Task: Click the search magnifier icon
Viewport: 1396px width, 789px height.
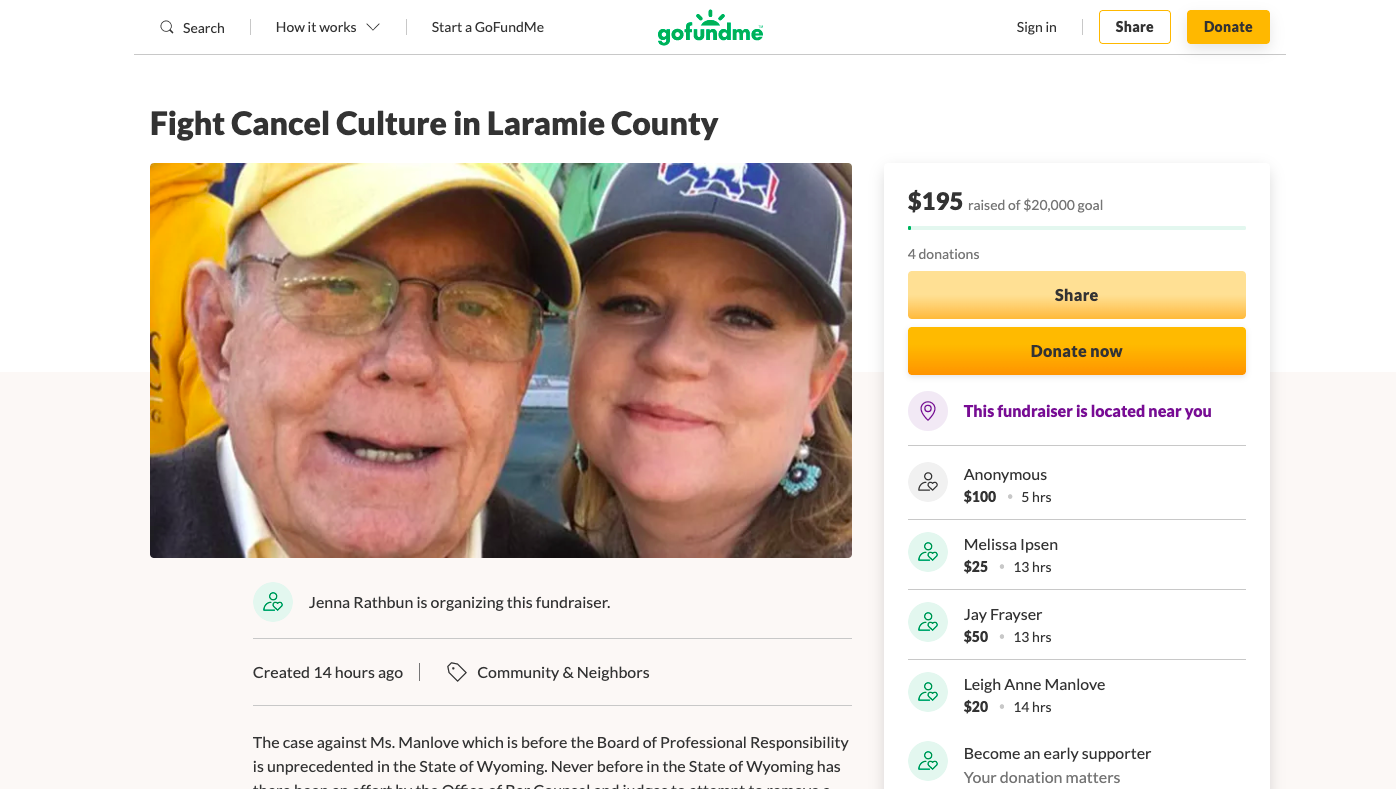Action: [x=166, y=27]
